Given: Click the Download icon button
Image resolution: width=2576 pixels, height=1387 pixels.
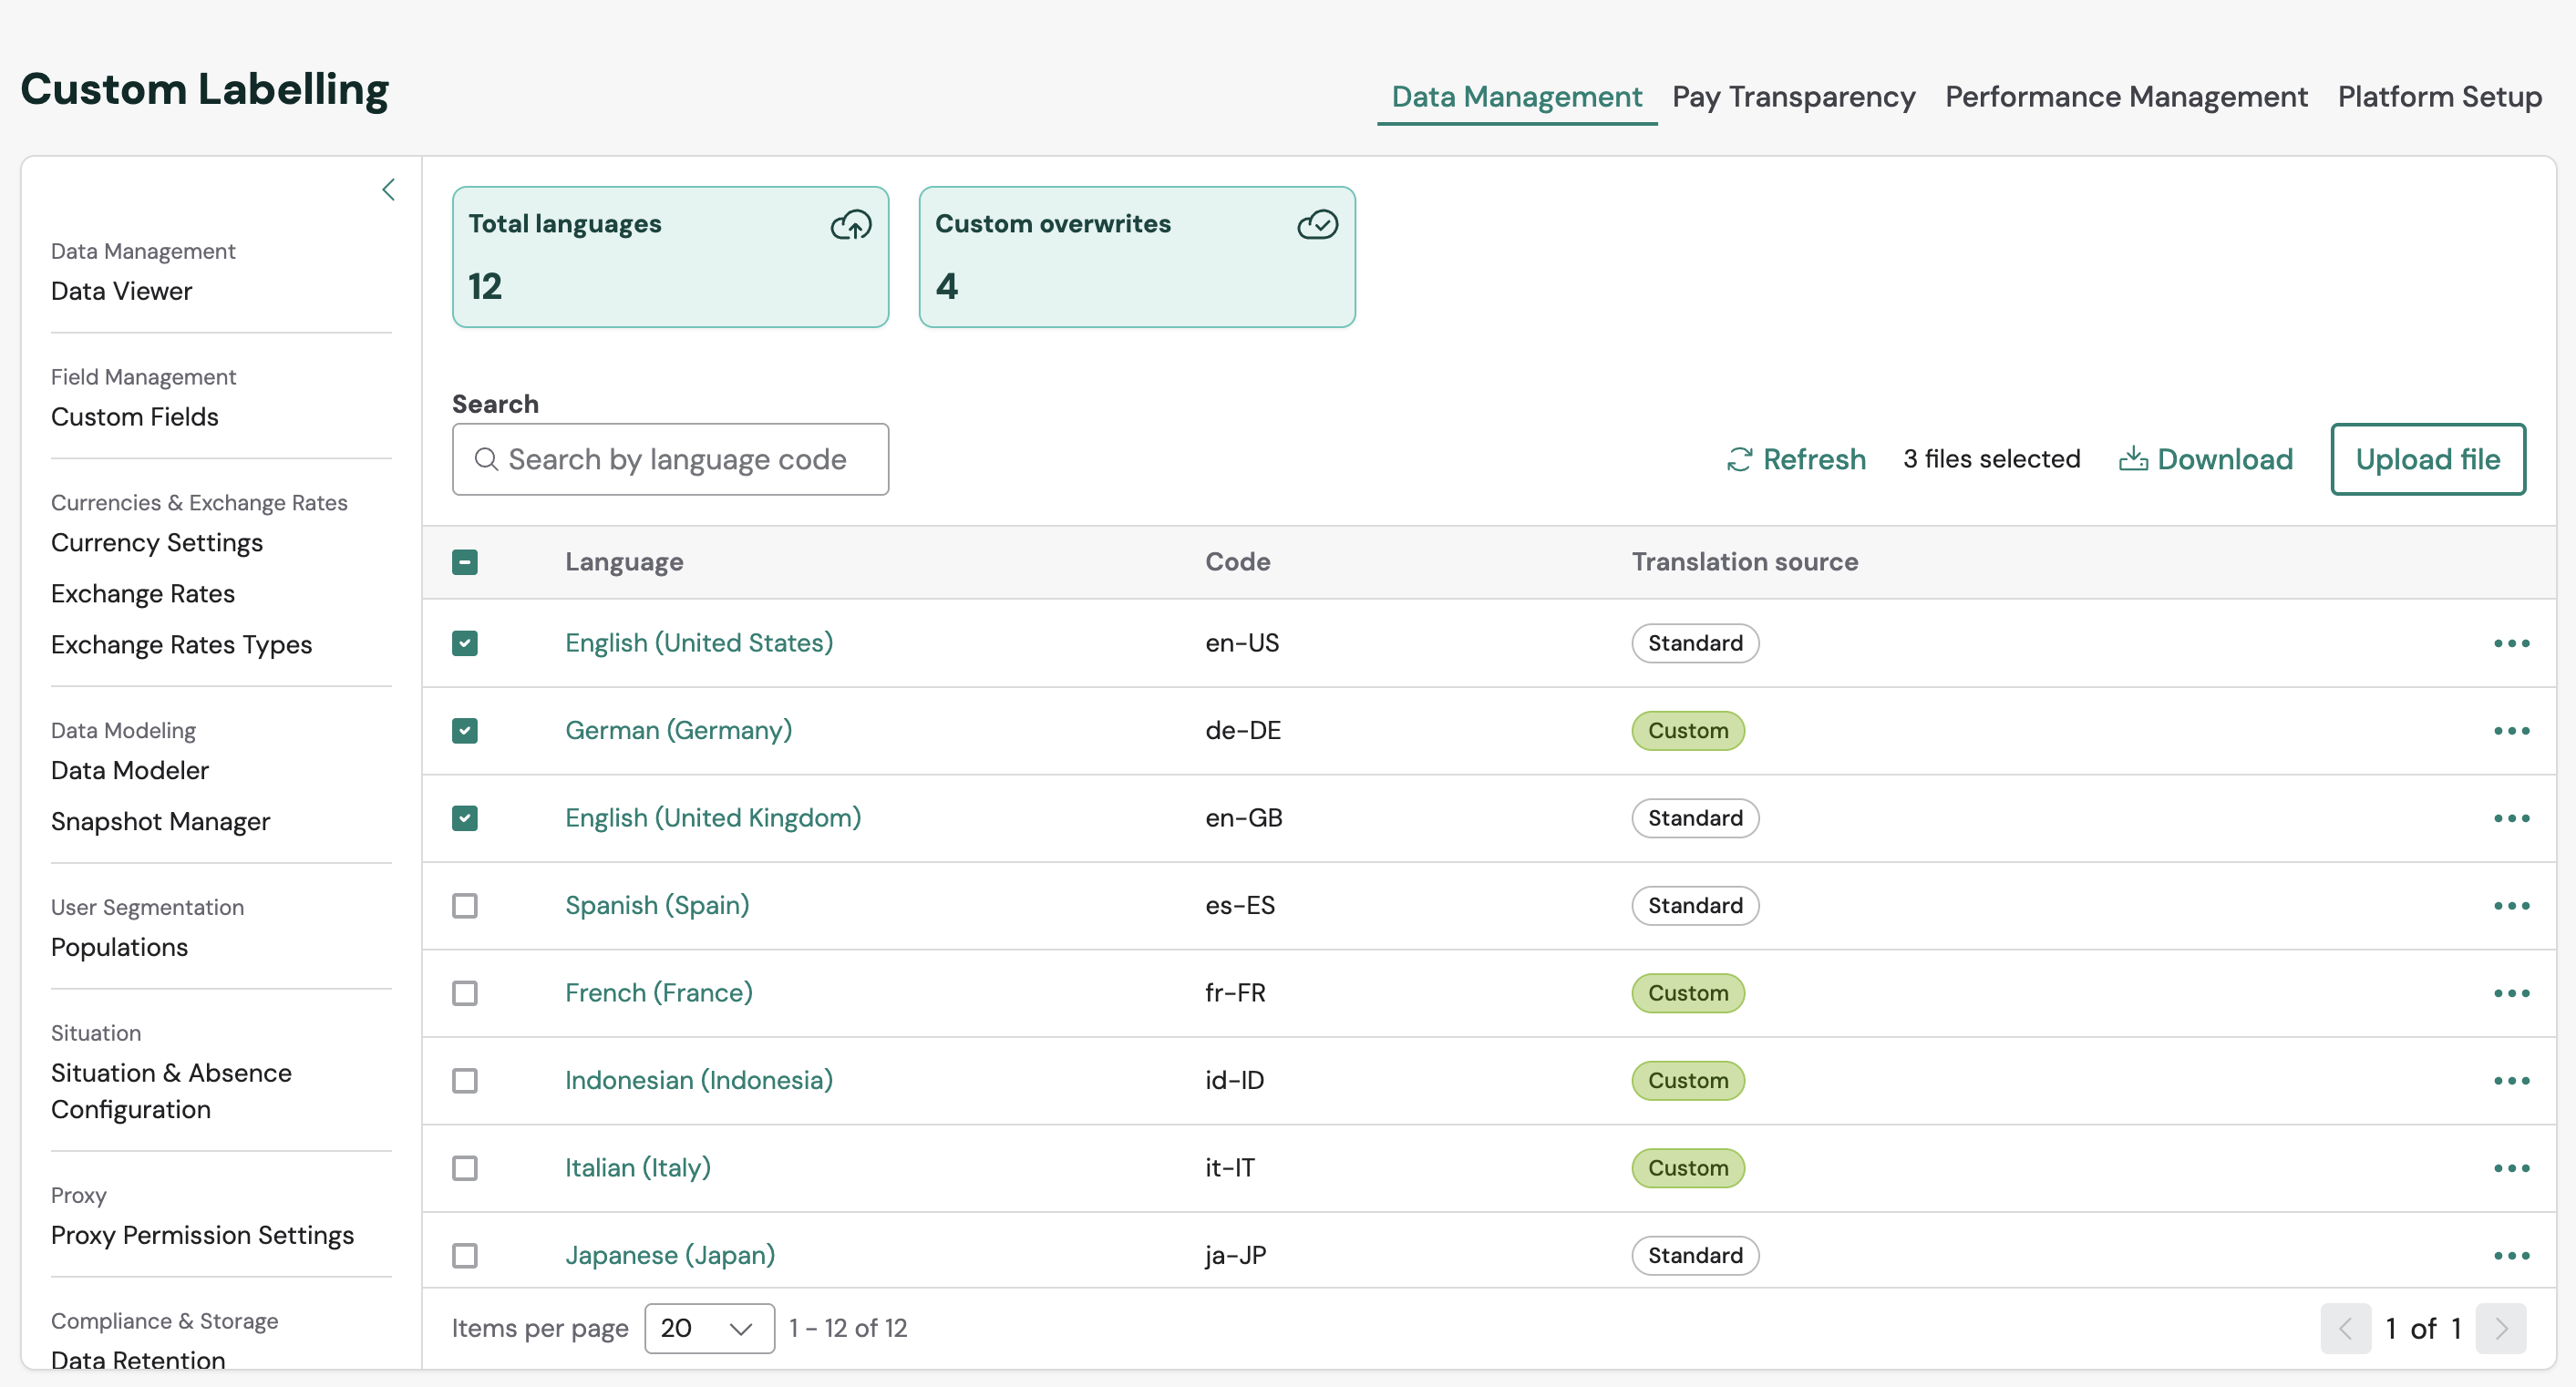Looking at the screenshot, I should (x=2132, y=459).
